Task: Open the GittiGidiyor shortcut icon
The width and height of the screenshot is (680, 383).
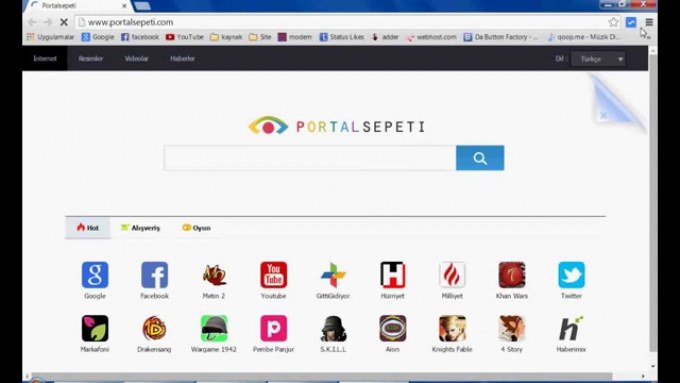Action: (333, 275)
